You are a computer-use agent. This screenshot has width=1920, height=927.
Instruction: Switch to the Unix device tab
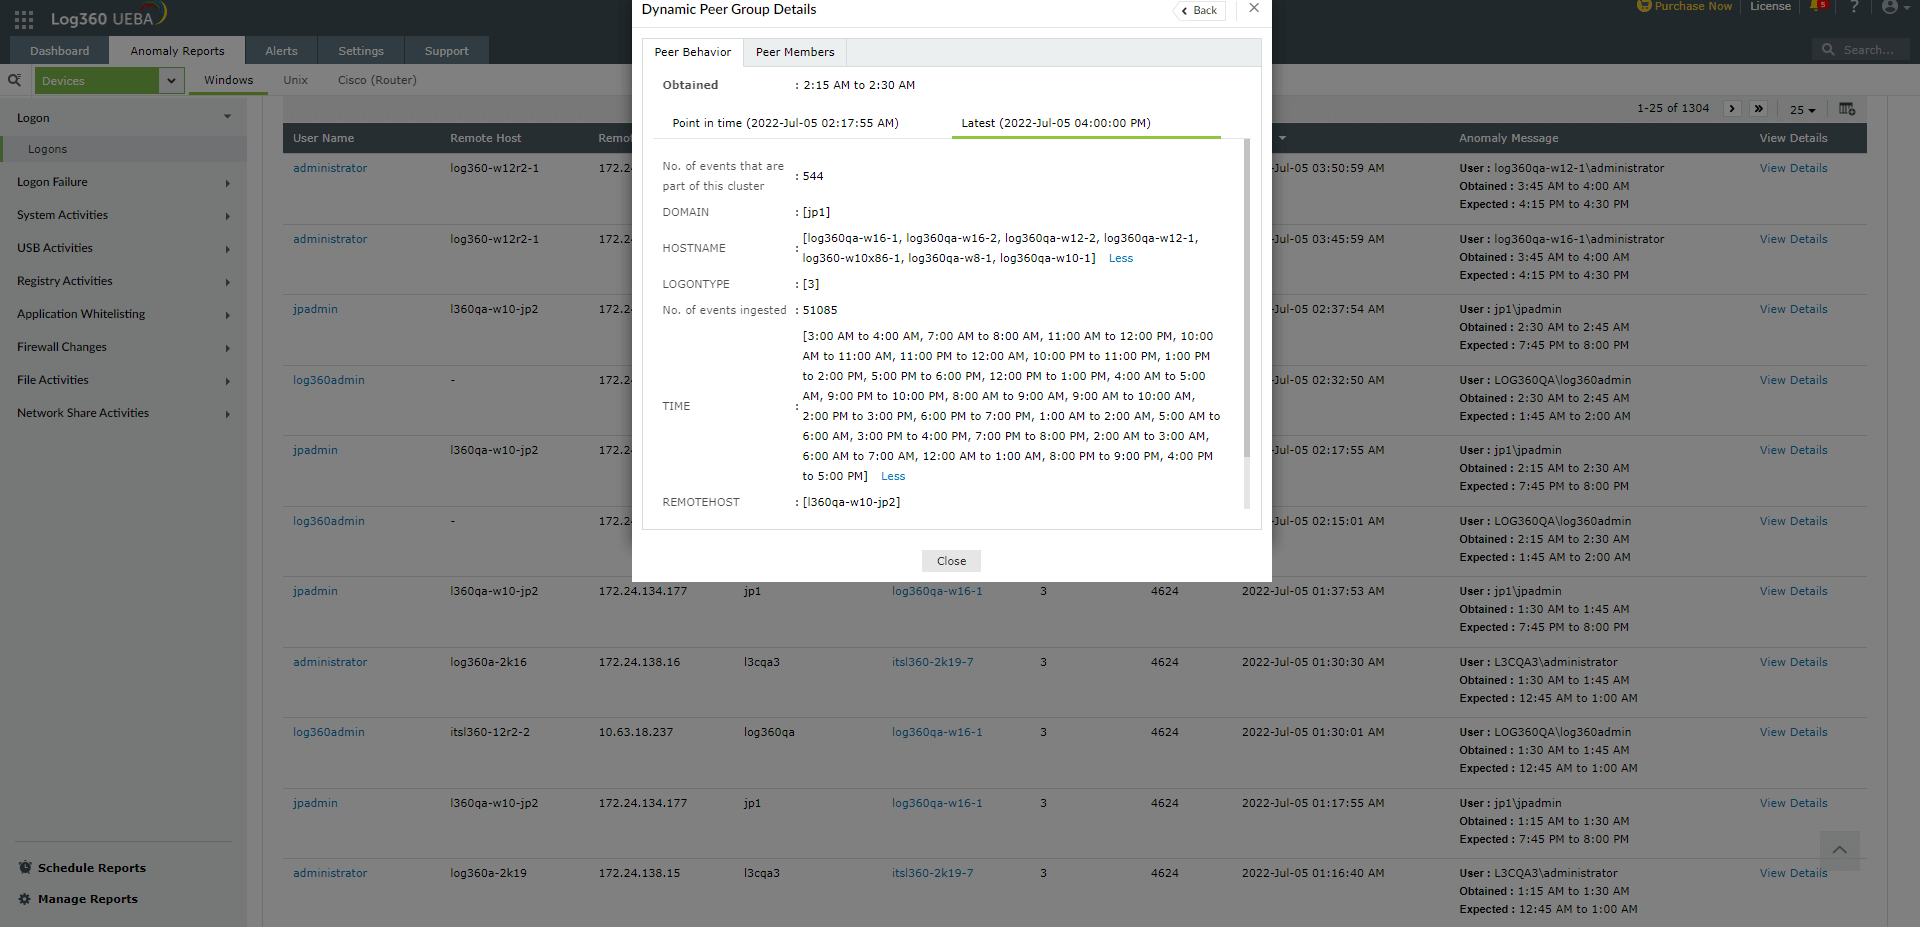point(295,80)
